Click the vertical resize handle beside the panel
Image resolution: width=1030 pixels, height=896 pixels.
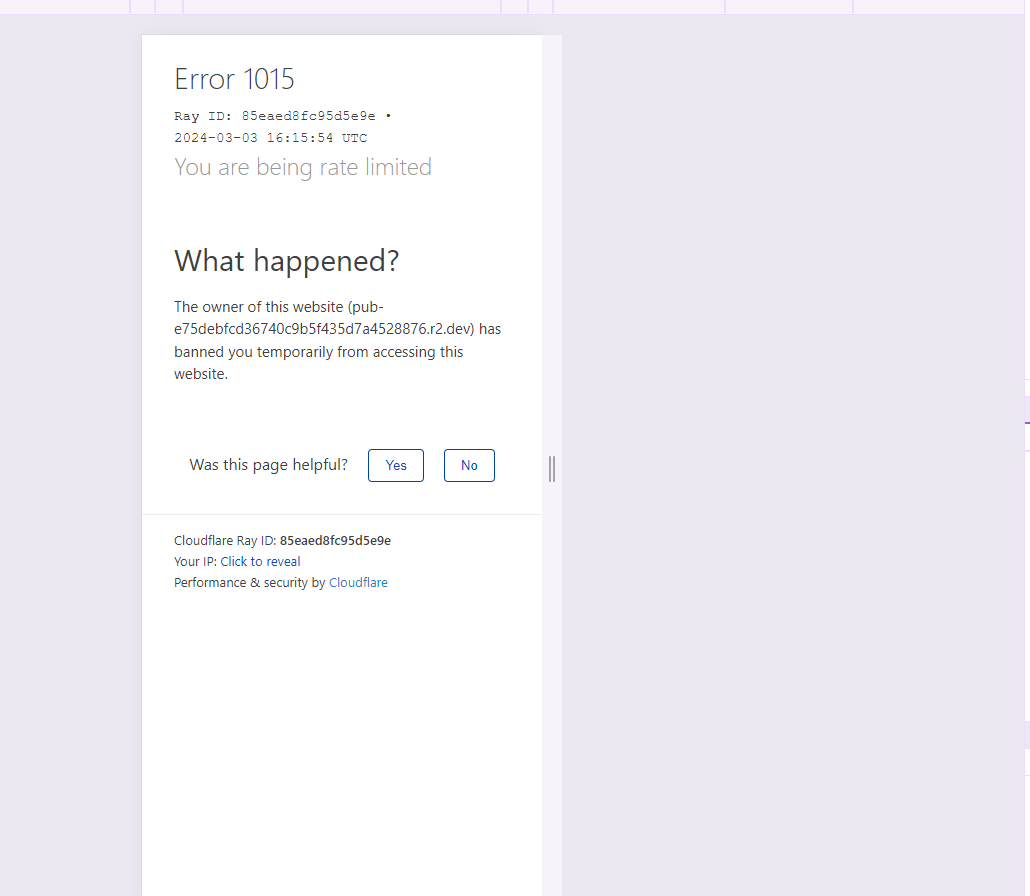click(551, 469)
